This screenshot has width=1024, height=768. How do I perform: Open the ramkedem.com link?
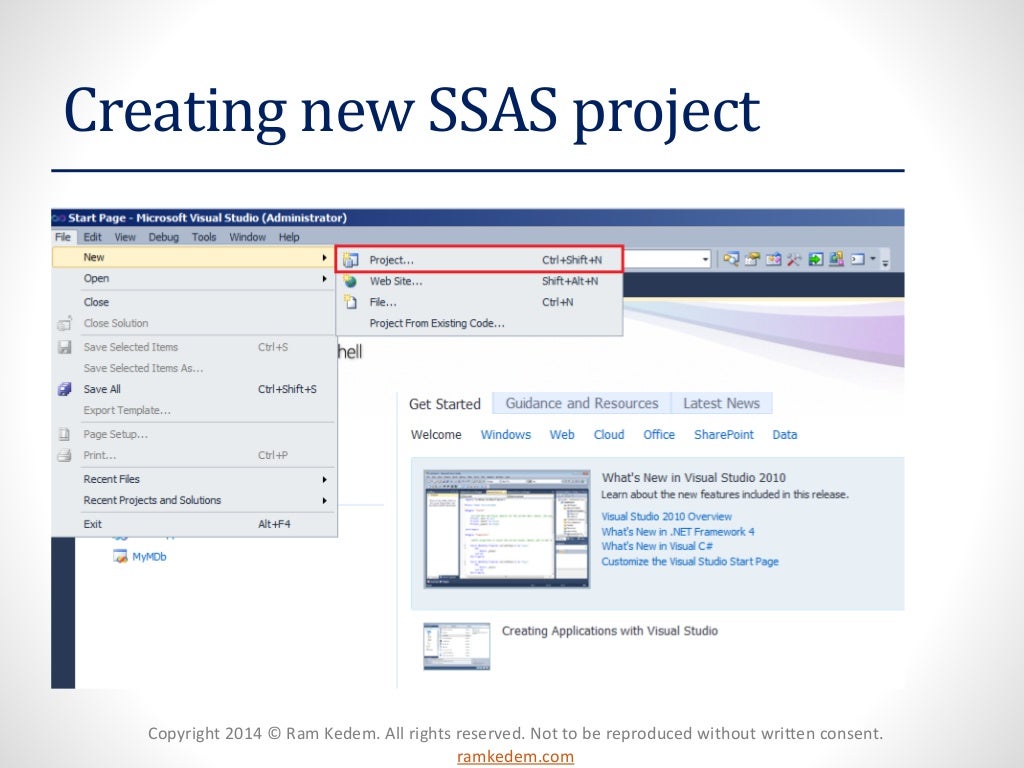(515, 756)
